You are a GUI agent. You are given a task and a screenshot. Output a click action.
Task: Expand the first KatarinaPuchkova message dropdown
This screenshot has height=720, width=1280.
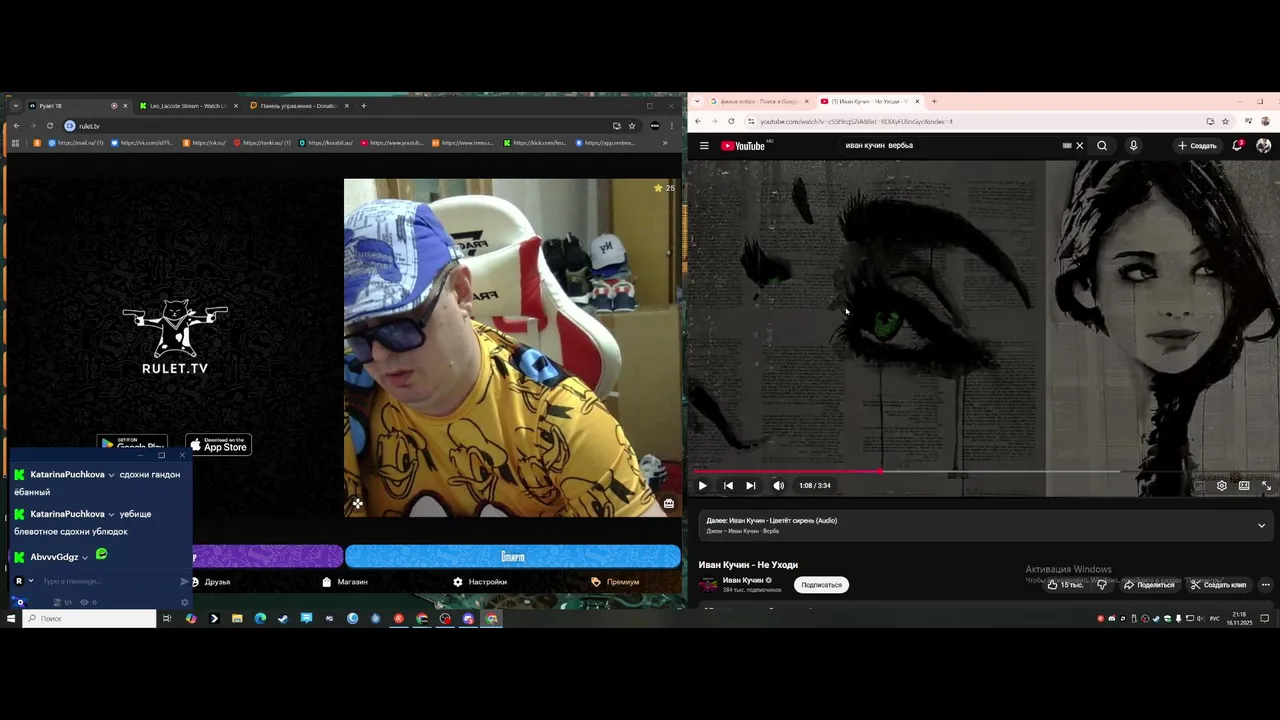pos(111,475)
